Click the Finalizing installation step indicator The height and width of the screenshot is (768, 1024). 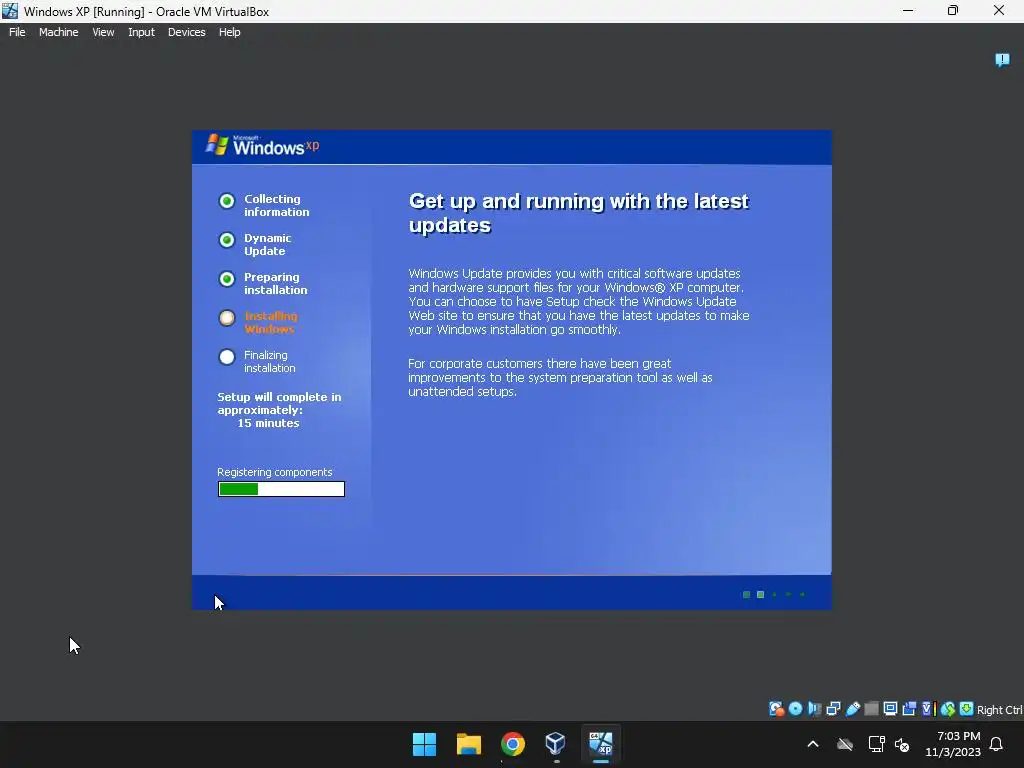(227, 357)
